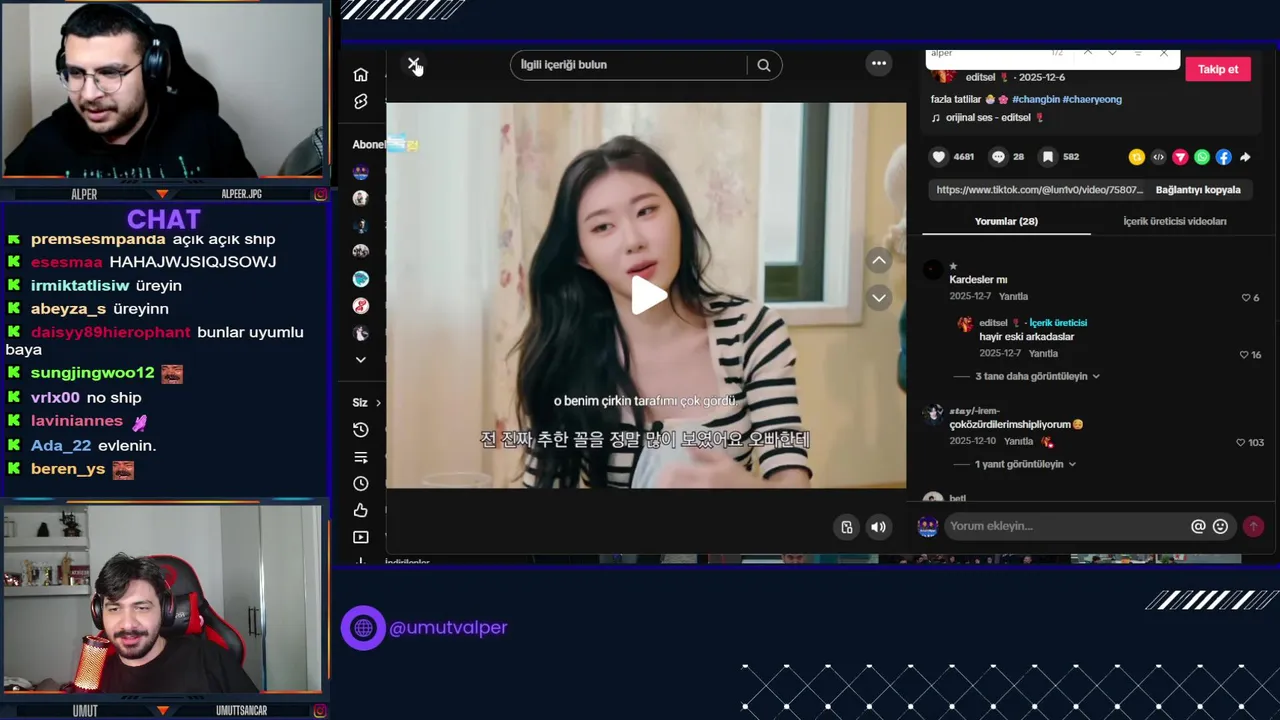Screen dimensions: 1280x720
Task: Open first subscription channel avatar in sidebar
Action: [x=361, y=172]
